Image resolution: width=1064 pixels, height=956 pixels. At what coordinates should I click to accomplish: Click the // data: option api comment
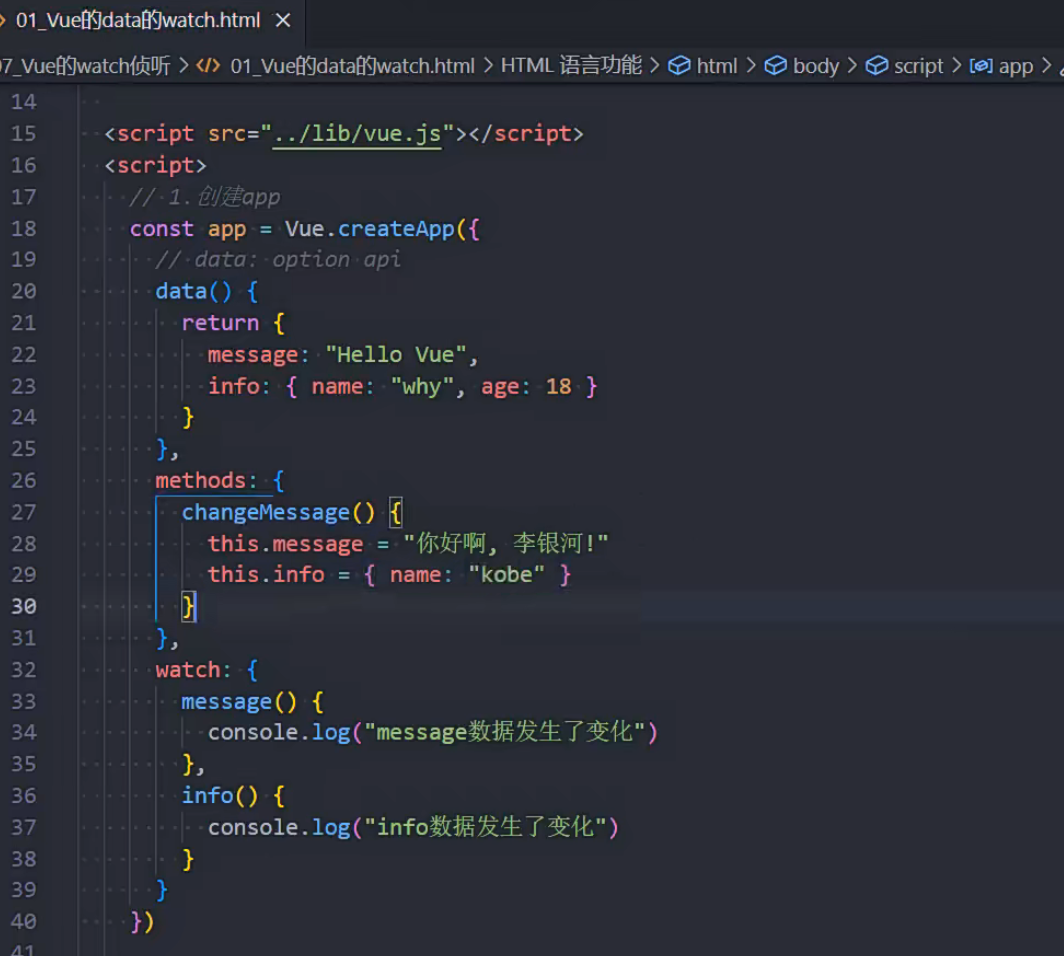(278, 260)
